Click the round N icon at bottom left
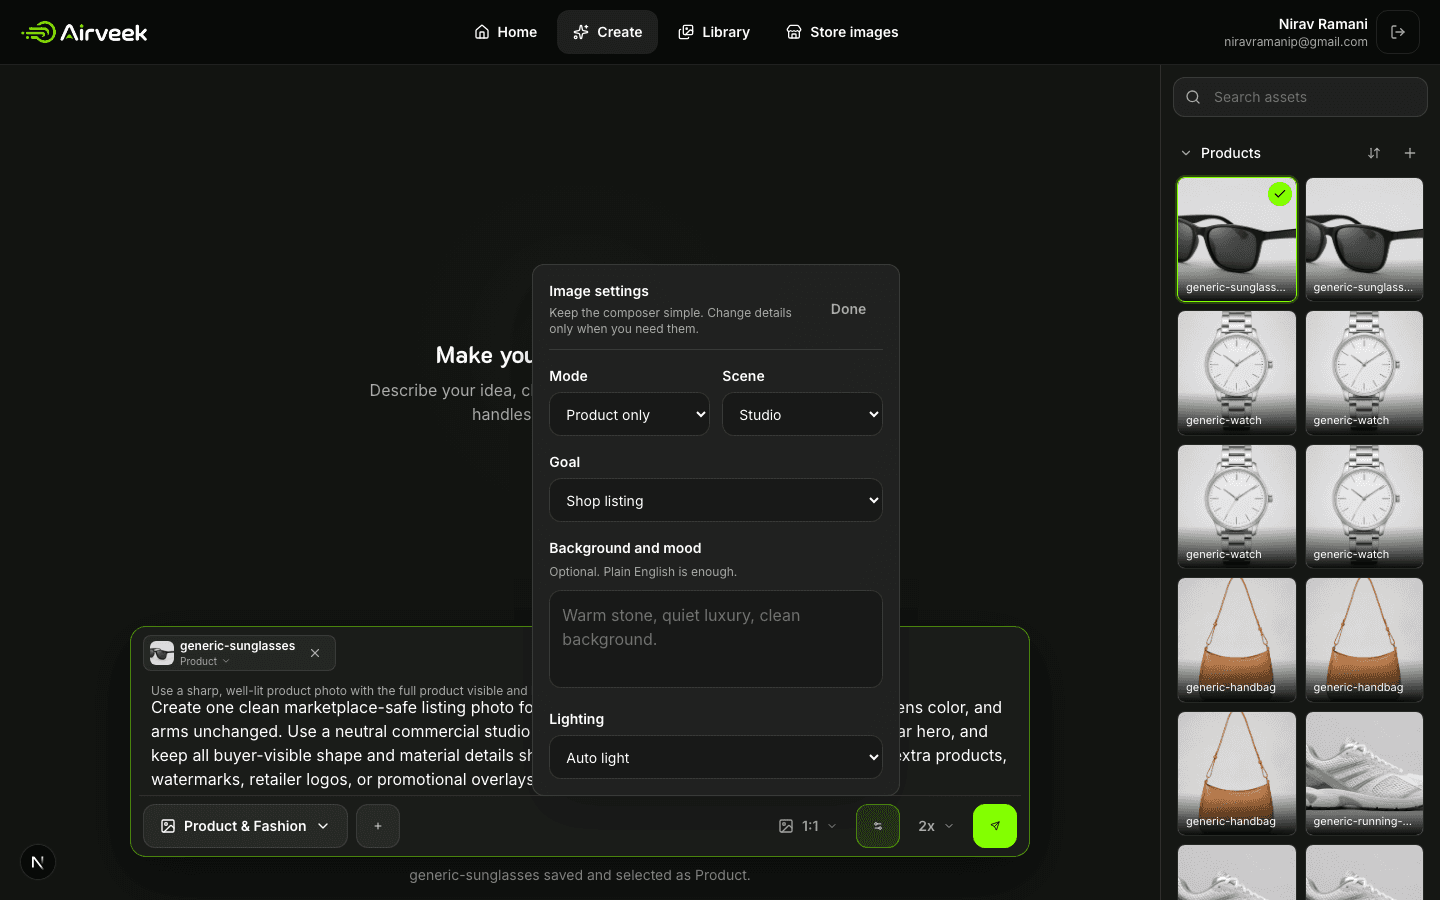1440x900 pixels. pos(38,862)
